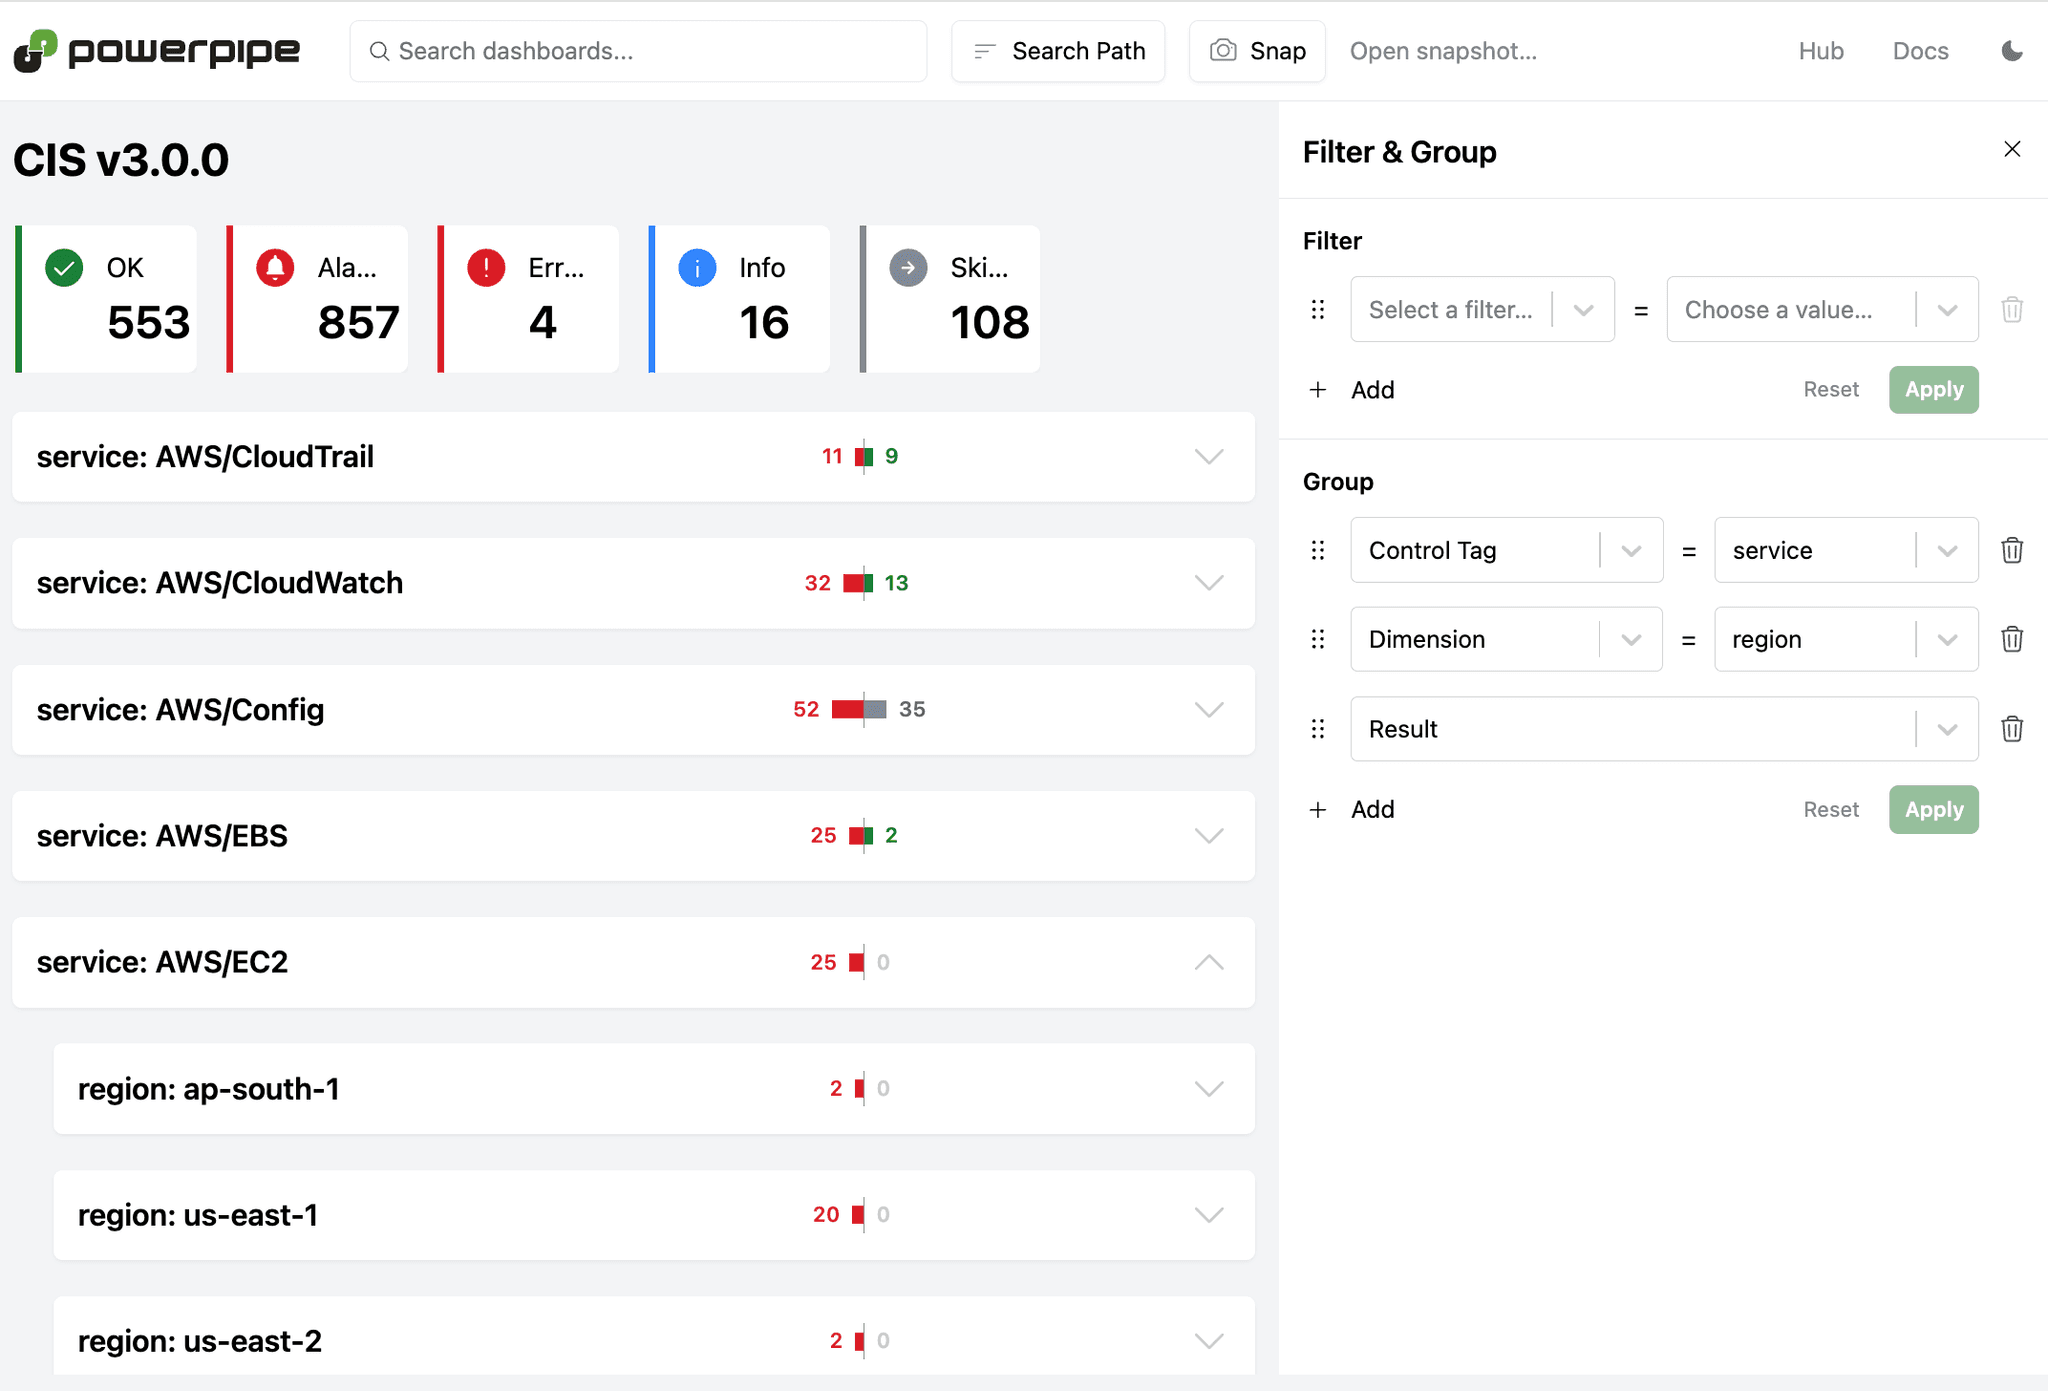2048x1391 pixels.
Task: Open the Select a filter dropdown
Action: (1482, 310)
